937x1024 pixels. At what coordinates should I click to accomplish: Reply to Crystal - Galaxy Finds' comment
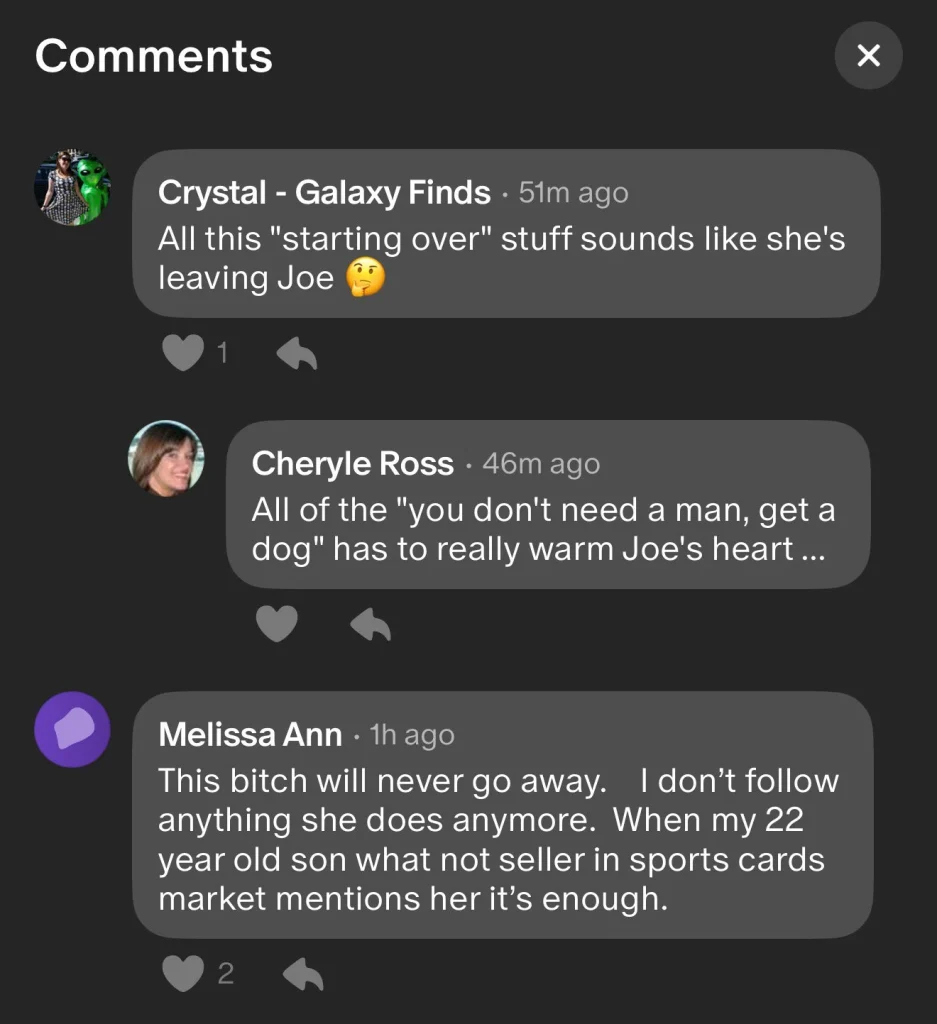[x=296, y=352]
